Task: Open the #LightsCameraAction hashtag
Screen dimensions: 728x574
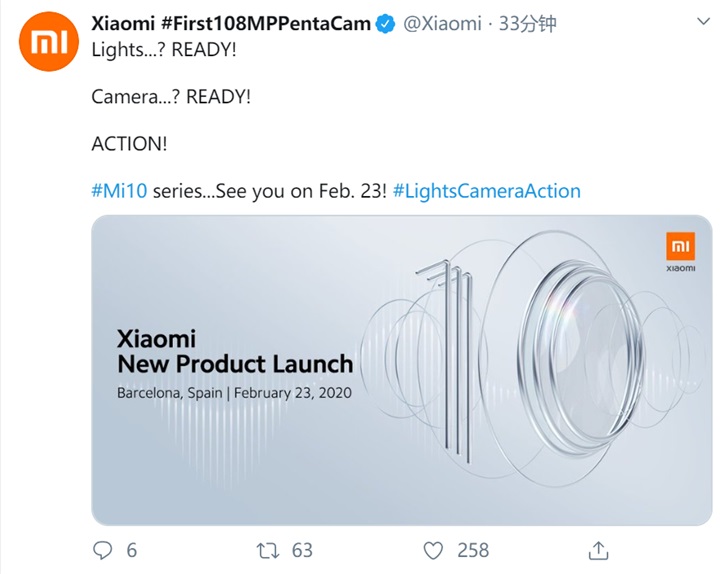Action: 487,190
